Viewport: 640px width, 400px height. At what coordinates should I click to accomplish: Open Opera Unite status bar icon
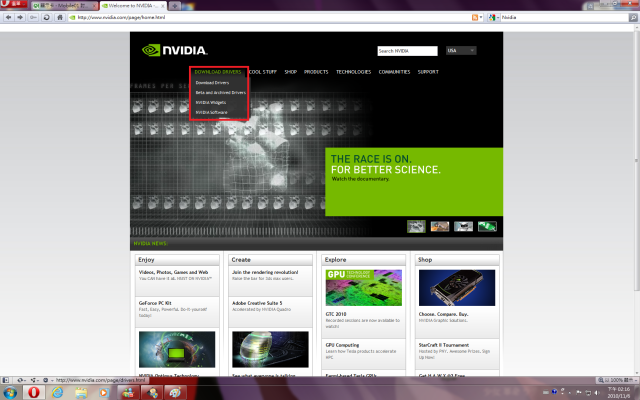[34, 380]
